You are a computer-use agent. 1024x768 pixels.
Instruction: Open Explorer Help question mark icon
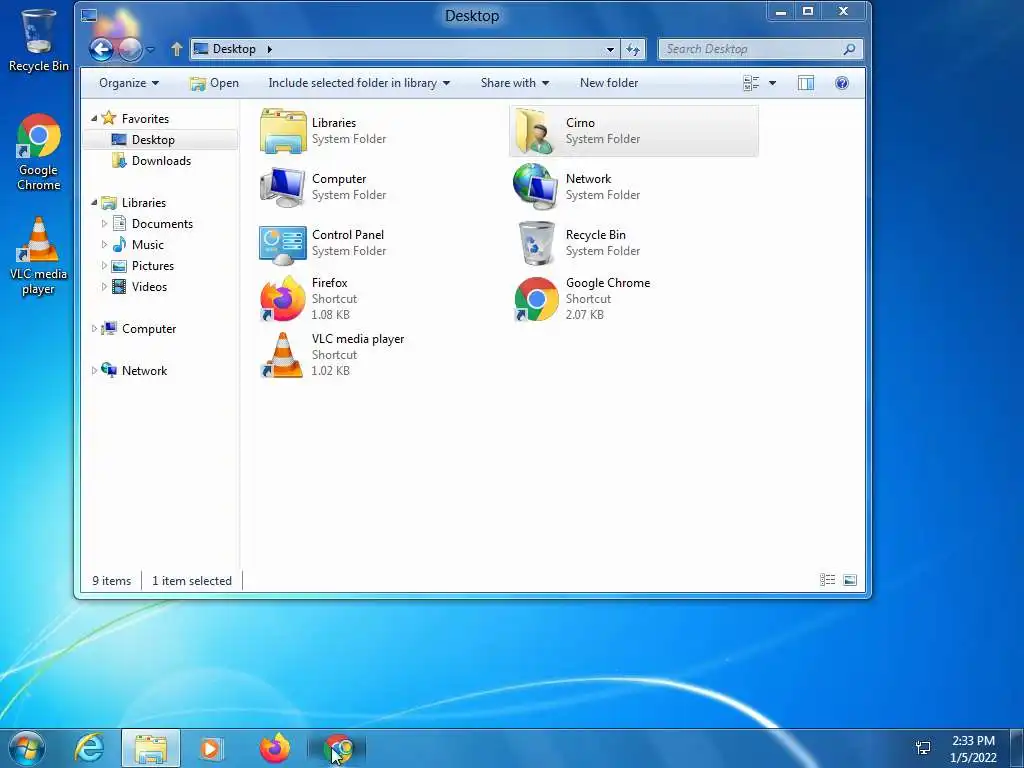pos(842,83)
